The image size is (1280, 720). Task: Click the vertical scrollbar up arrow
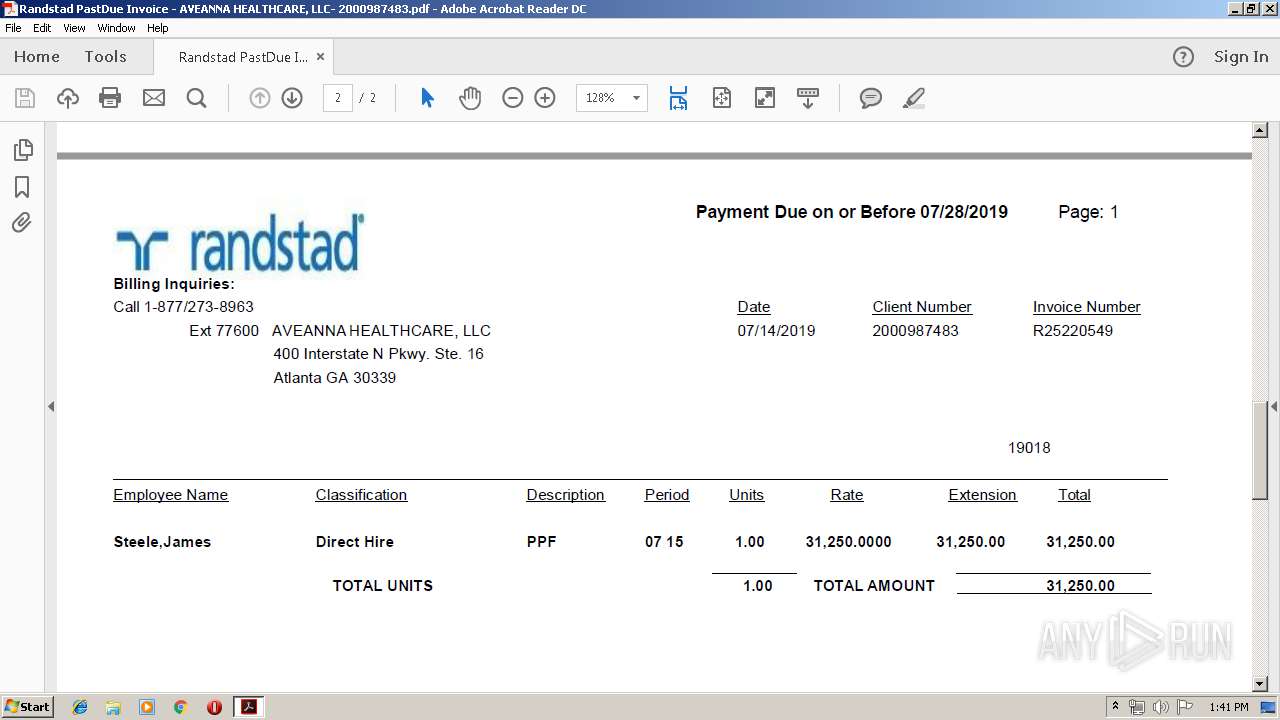pyautogui.click(x=1260, y=130)
